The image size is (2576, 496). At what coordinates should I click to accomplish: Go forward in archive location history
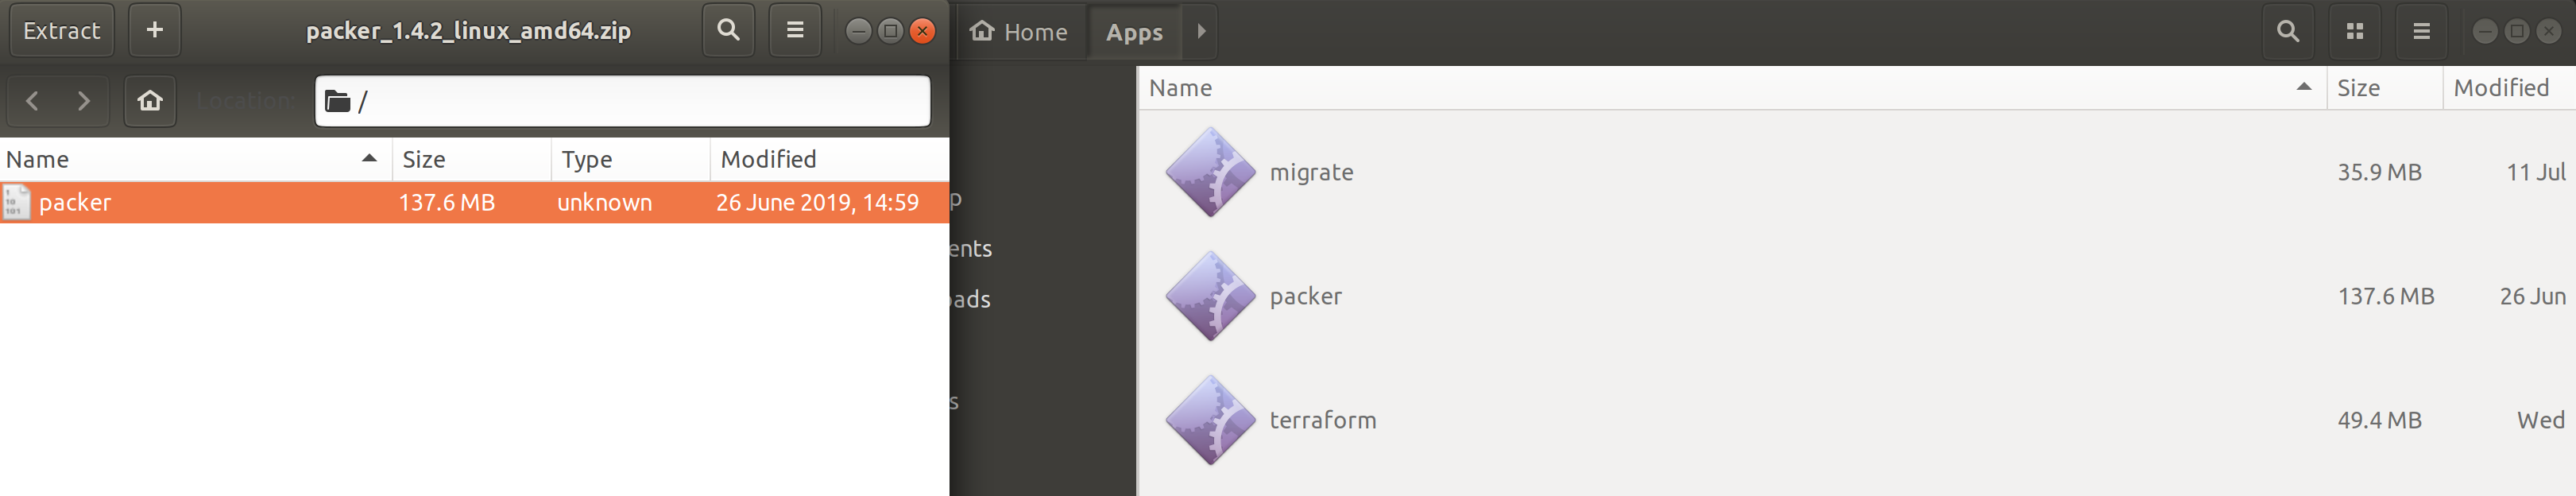click(x=84, y=101)
